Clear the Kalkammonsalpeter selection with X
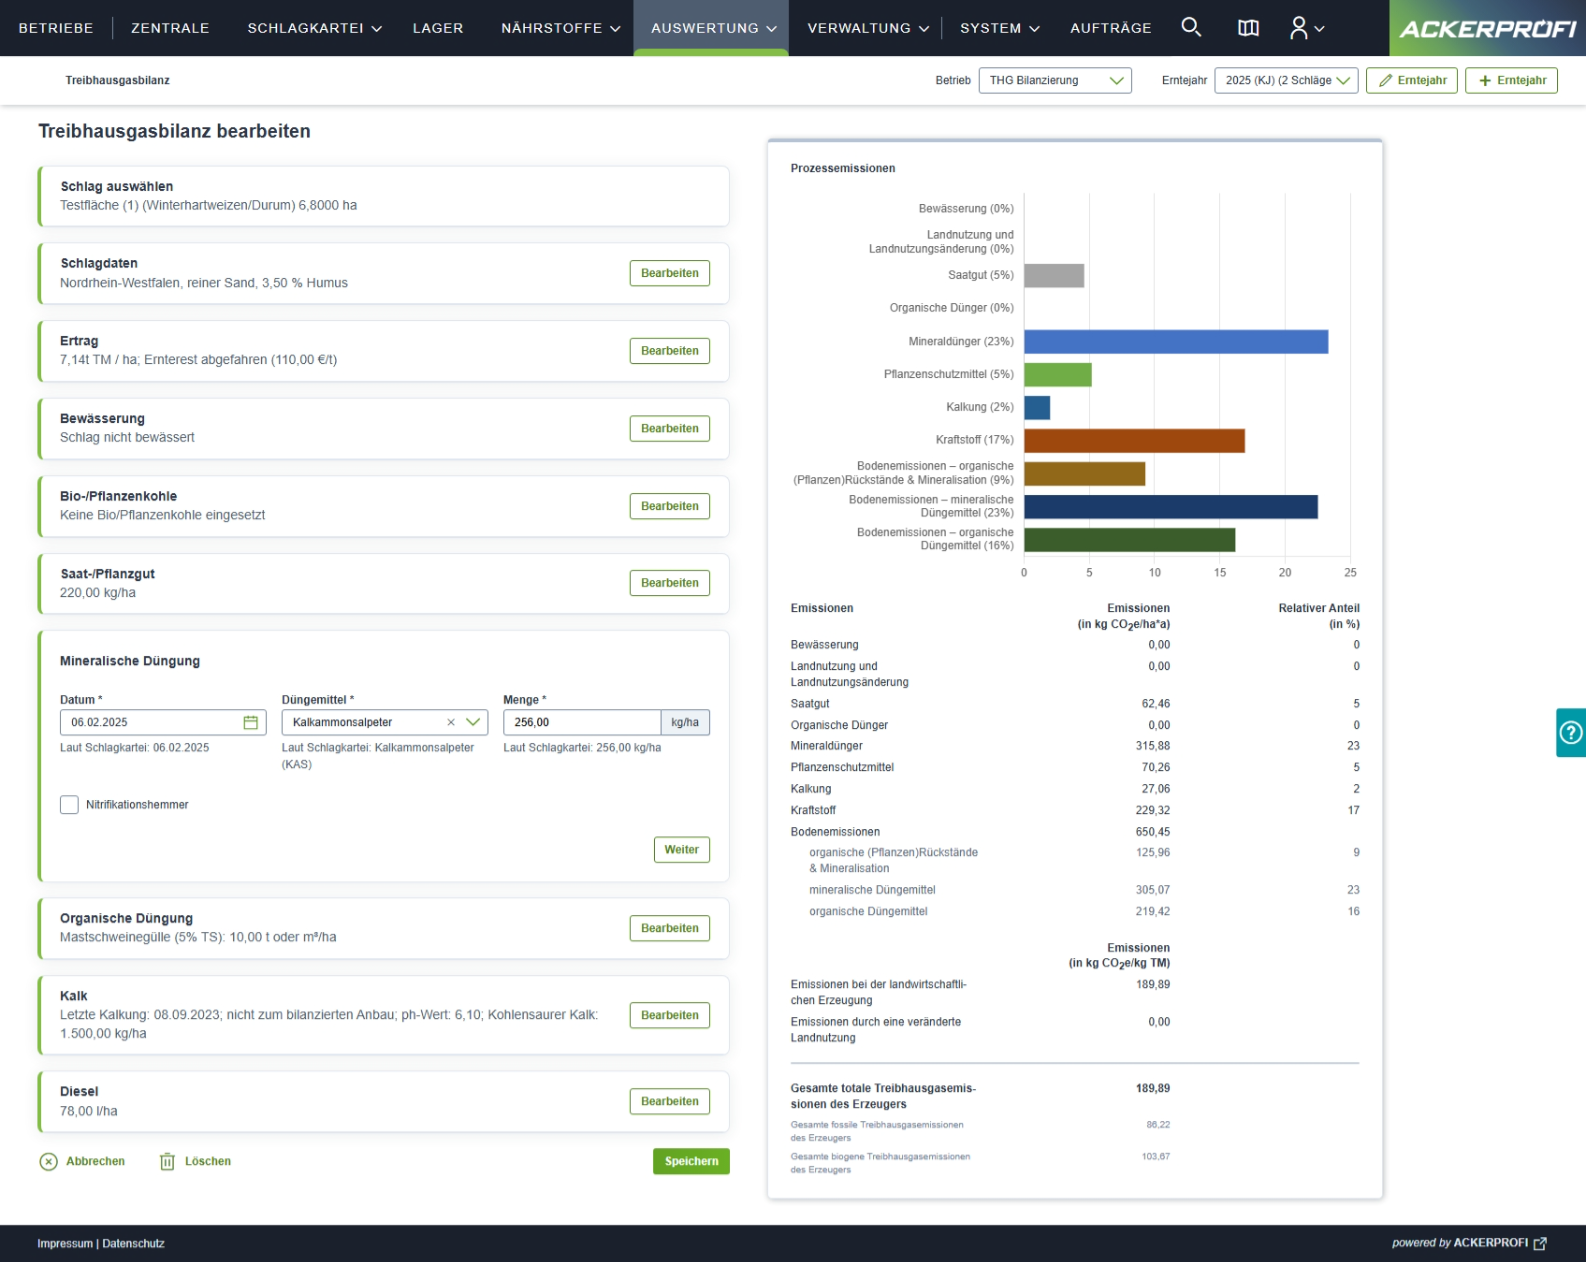This screenshot has width=1586, height=1262. (451, 722)
